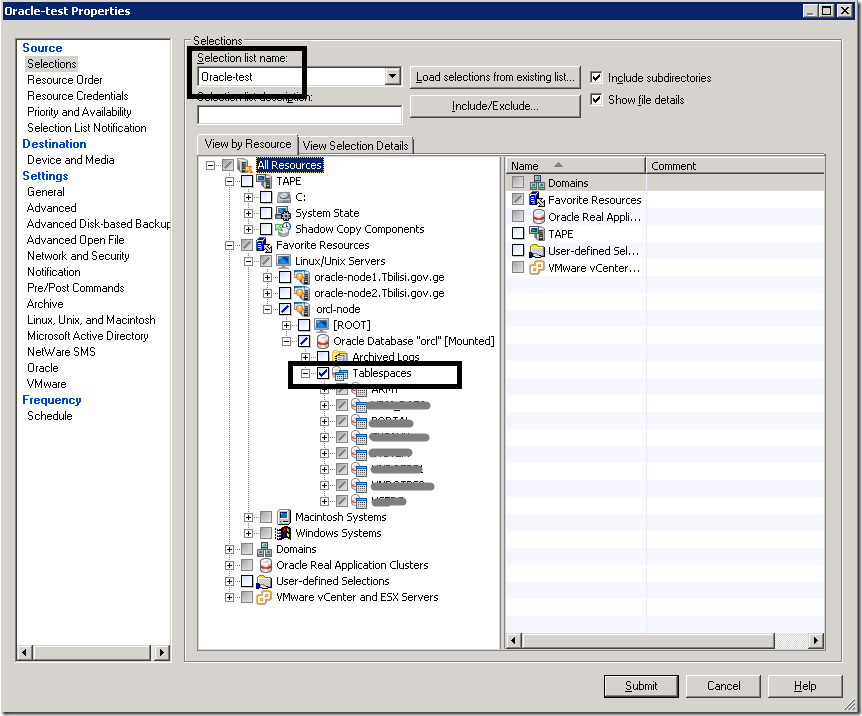Click the Include/Exclude... button
Screen dimensions: 862x716
[495, 106]
